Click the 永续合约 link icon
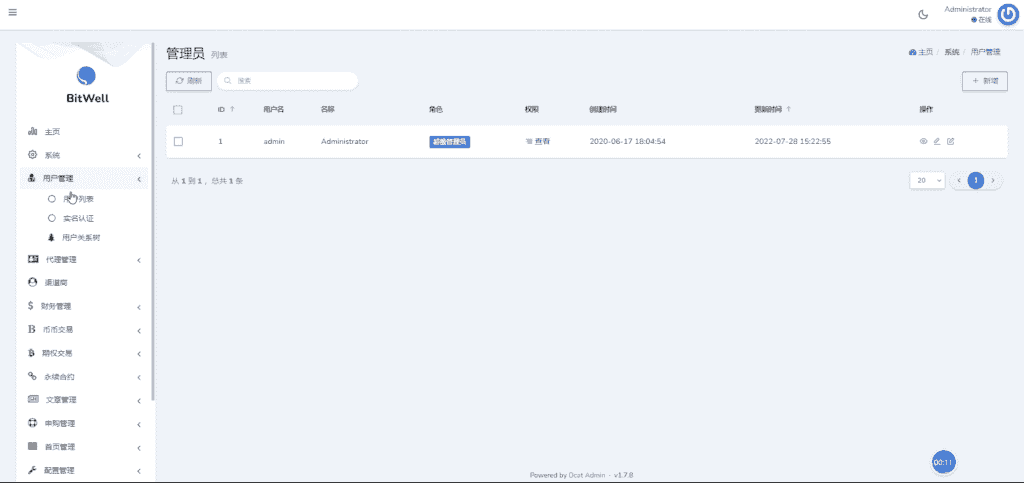 click(31, 376)
